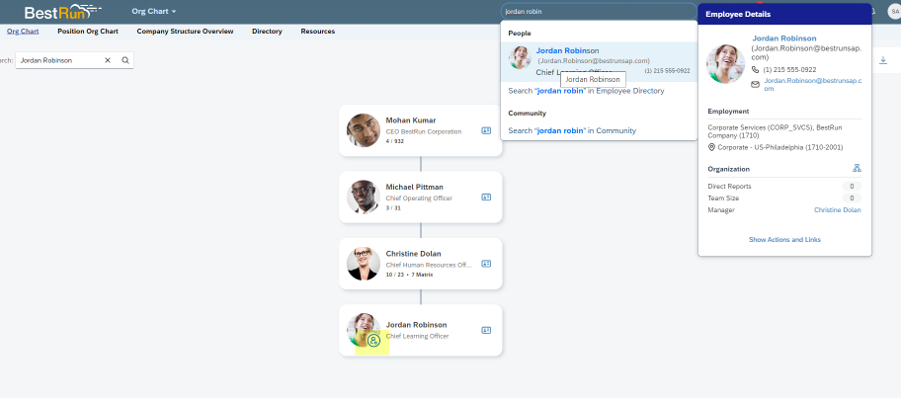
Task: Click the magnifier icon in org chart search
Action: pos(125,60)
